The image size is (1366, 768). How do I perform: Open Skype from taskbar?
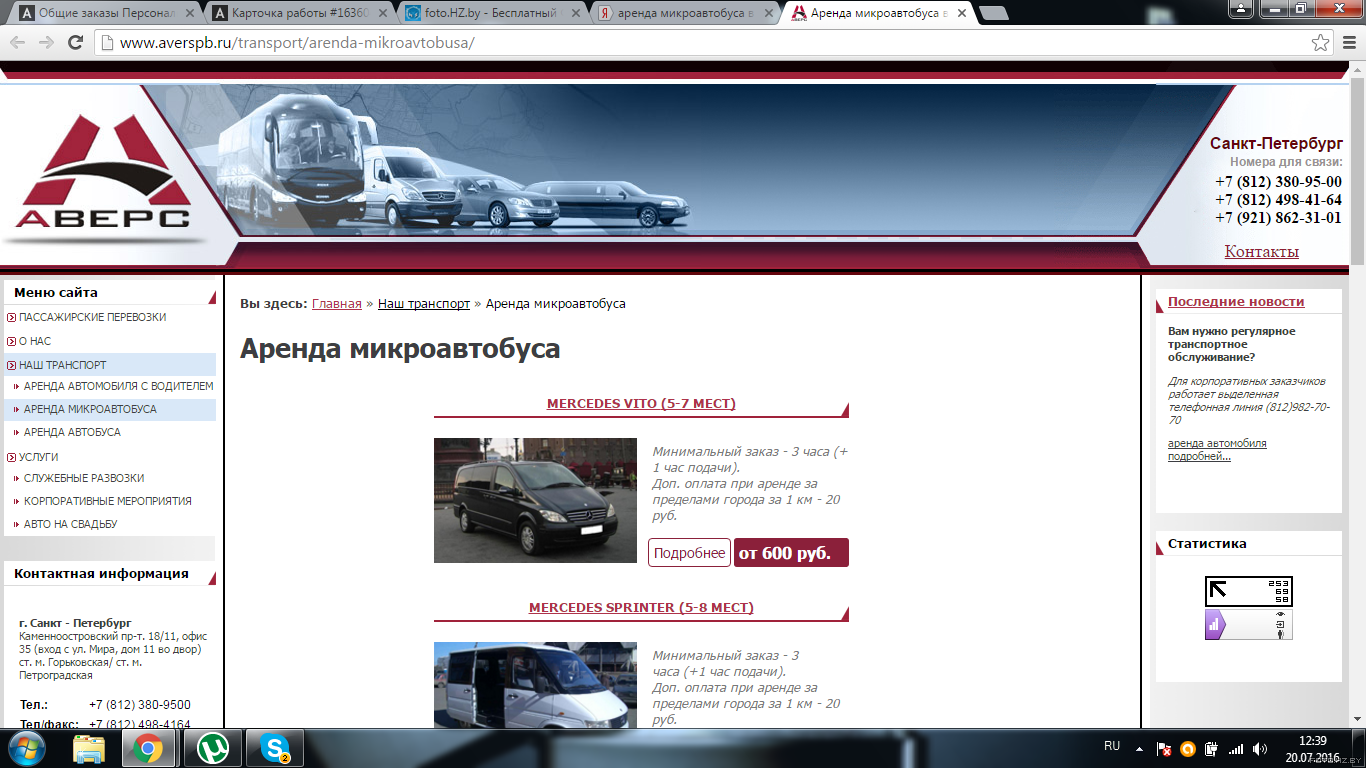pos(275,749)
